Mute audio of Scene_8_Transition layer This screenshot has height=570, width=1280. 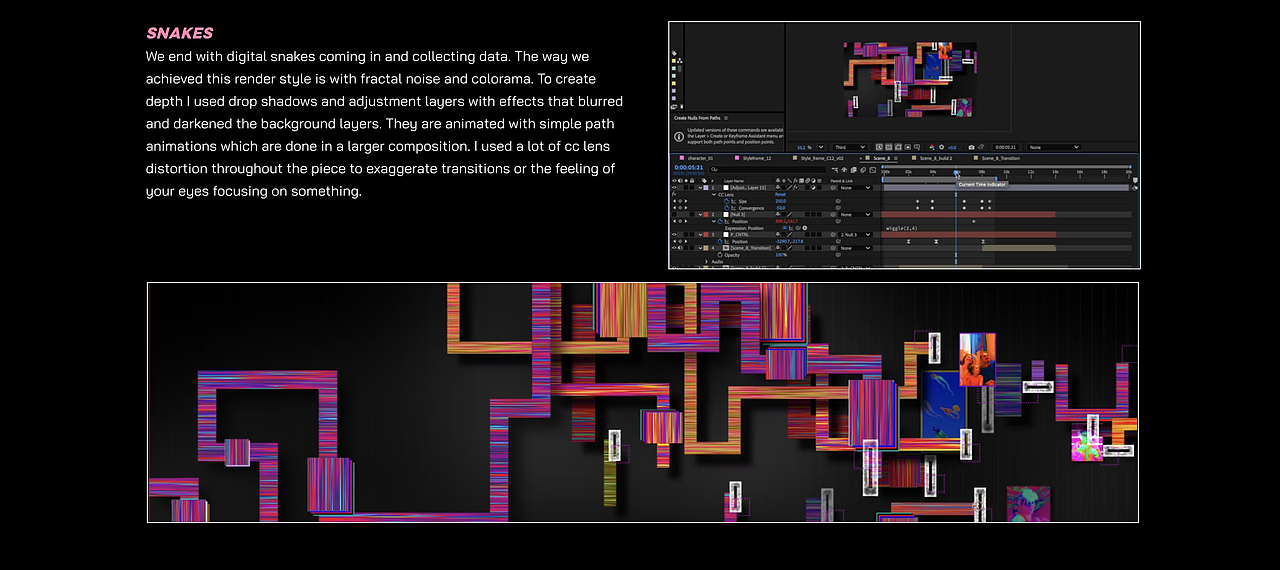point(680,248)
